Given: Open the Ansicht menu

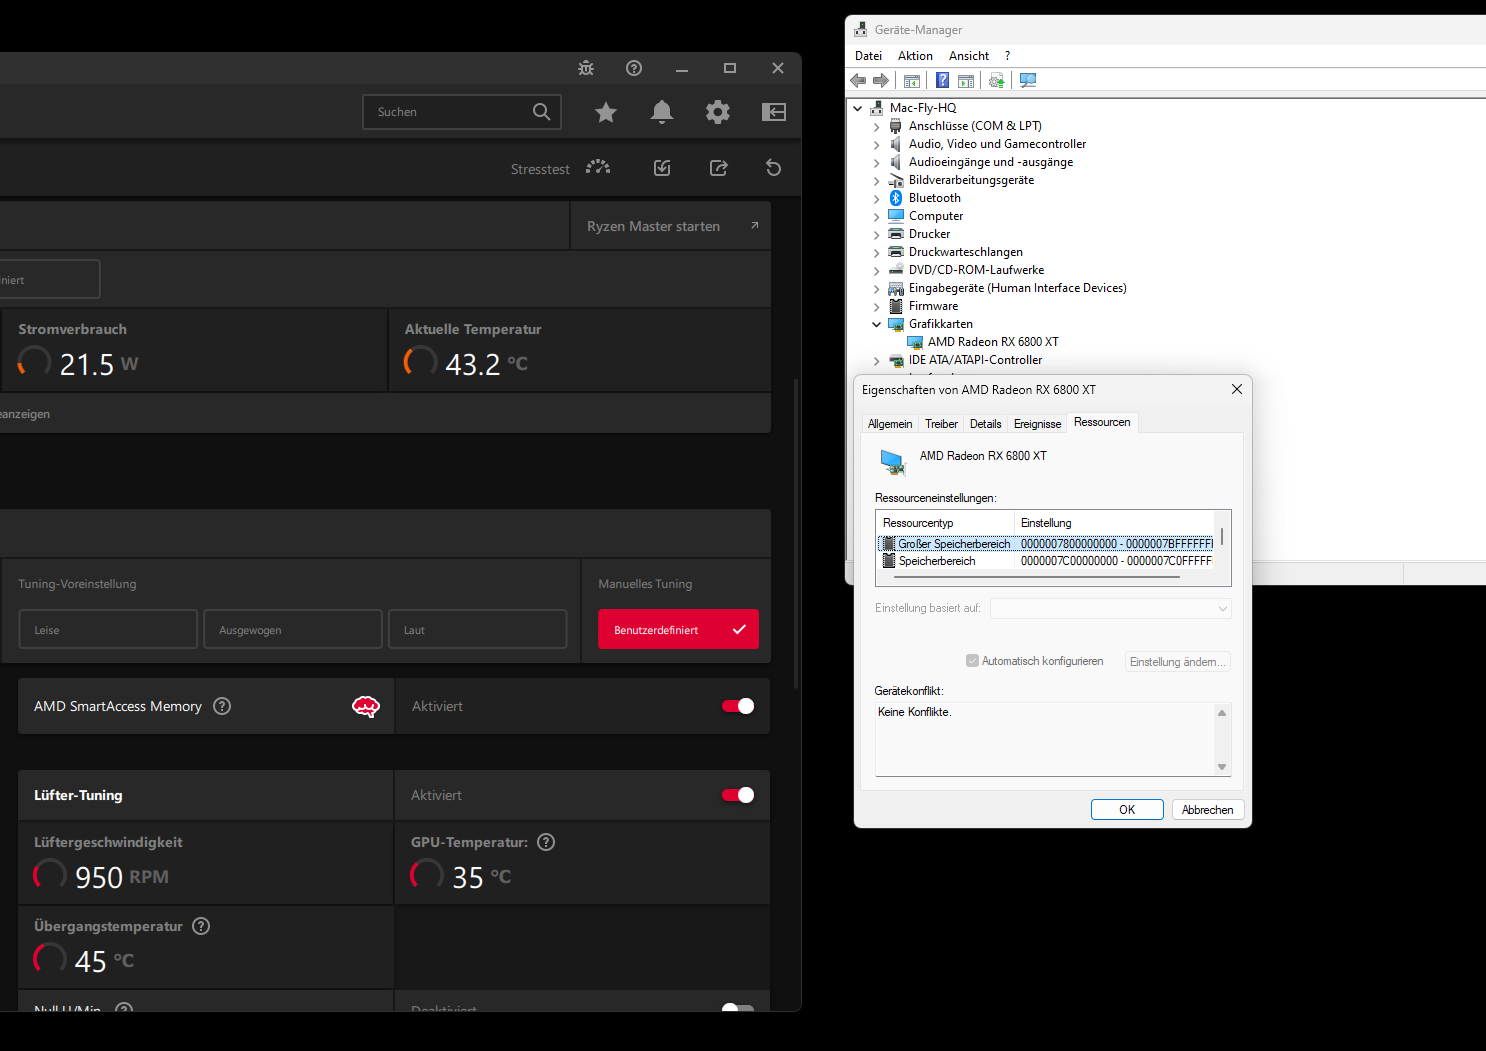Looking at the screenshot, I should click(x=969, y=56).
